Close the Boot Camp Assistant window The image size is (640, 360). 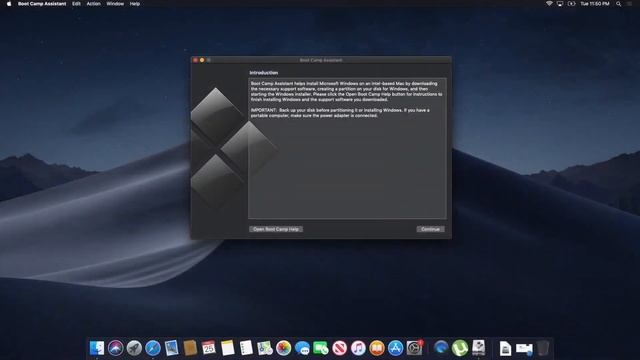[196, 60]
